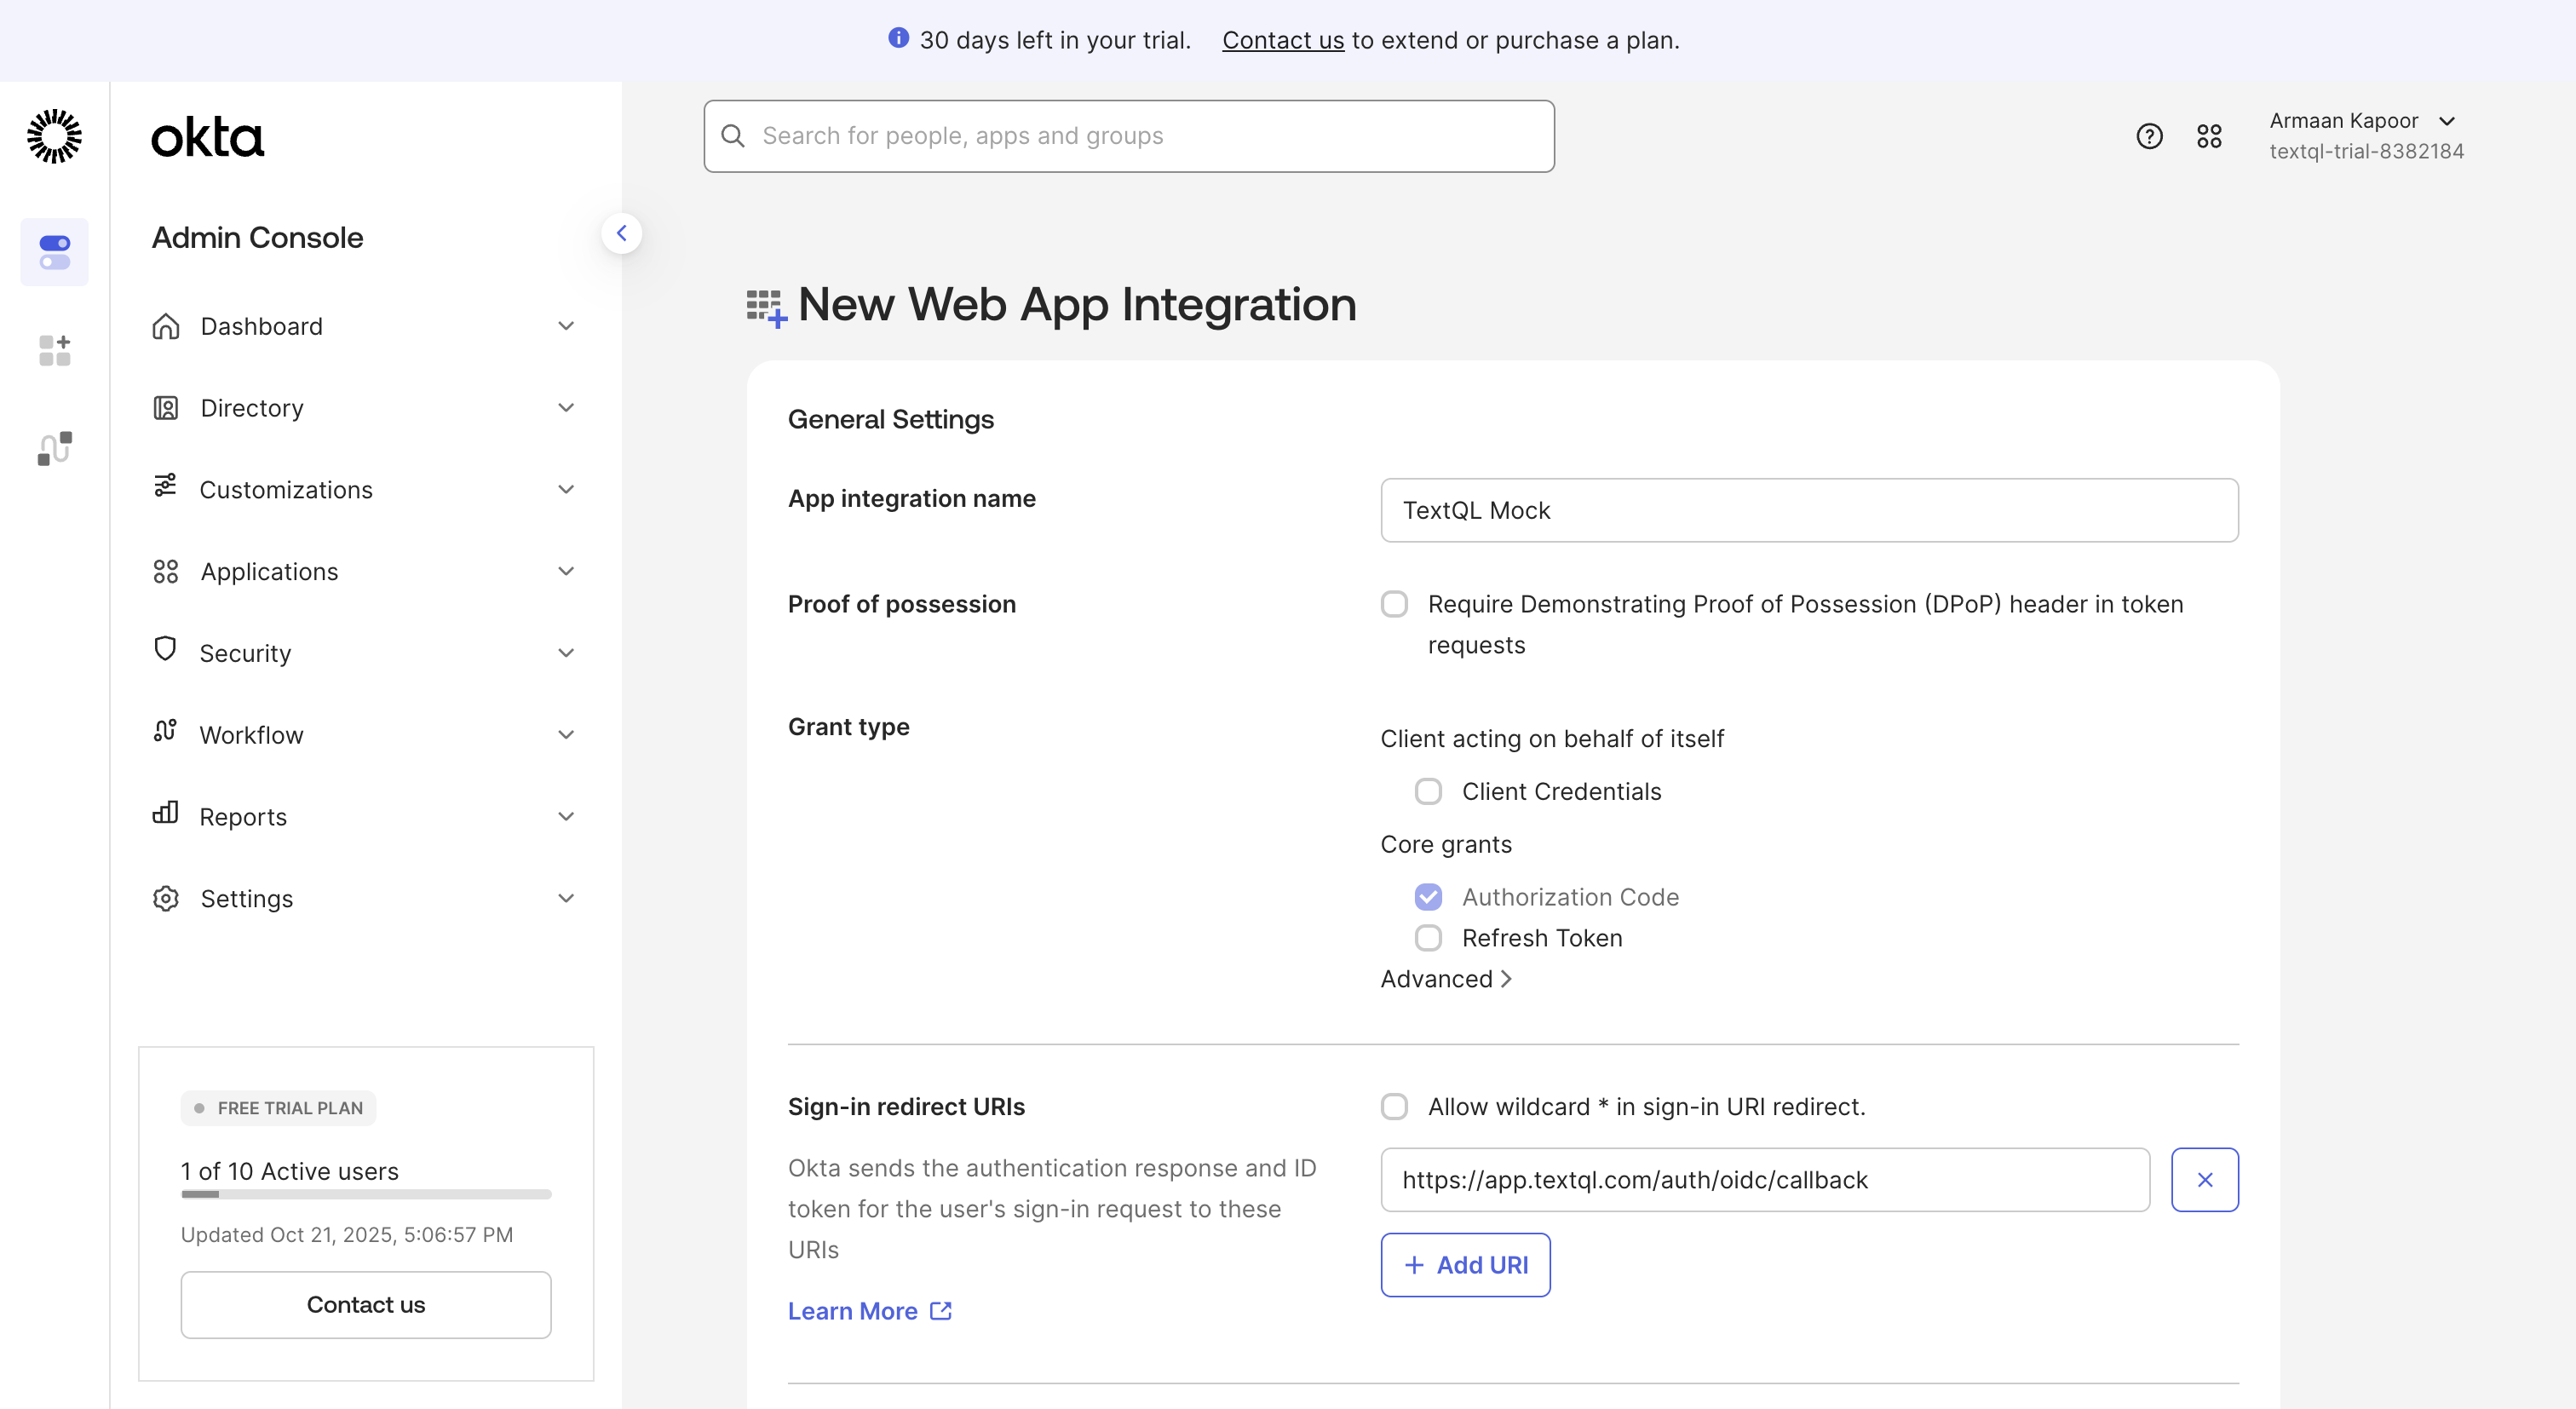The height and width of the screenshot is (1409, 2576).
Task: Open the workflows connector icon in the left rail
Action: (x=54, y=448)
